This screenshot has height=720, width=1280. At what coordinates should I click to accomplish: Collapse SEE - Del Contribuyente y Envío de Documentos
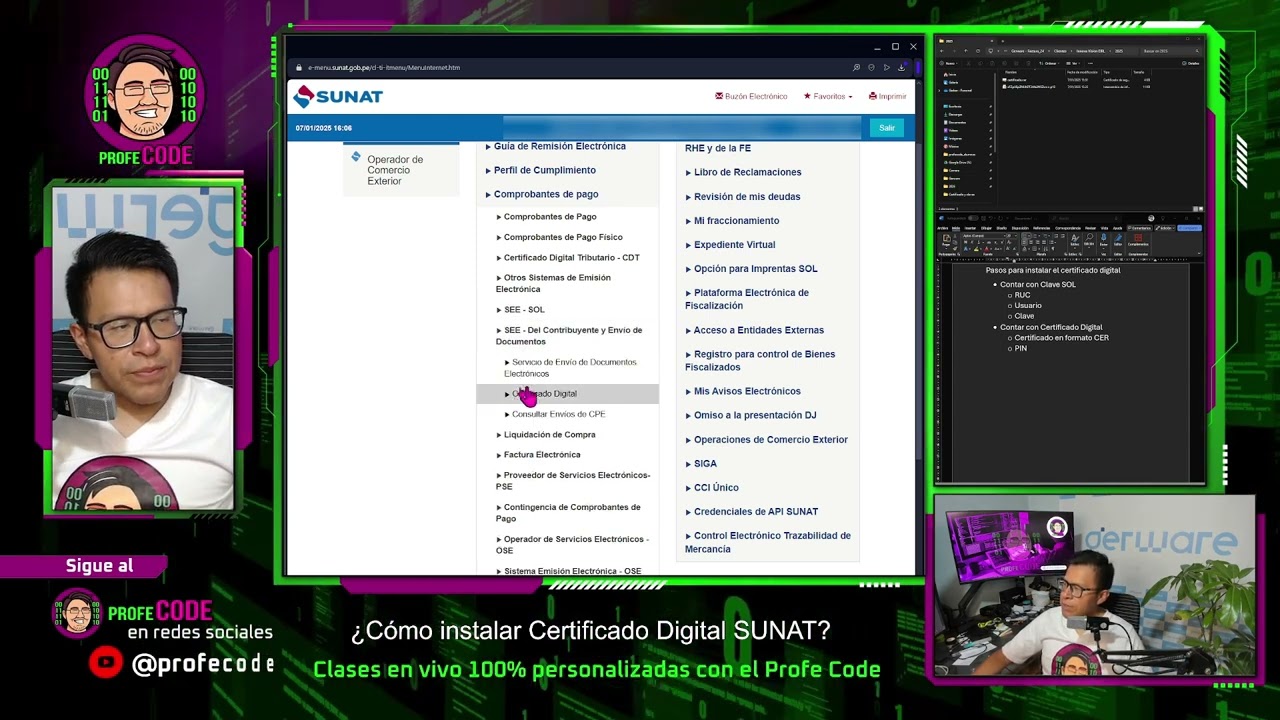[569, 336]
